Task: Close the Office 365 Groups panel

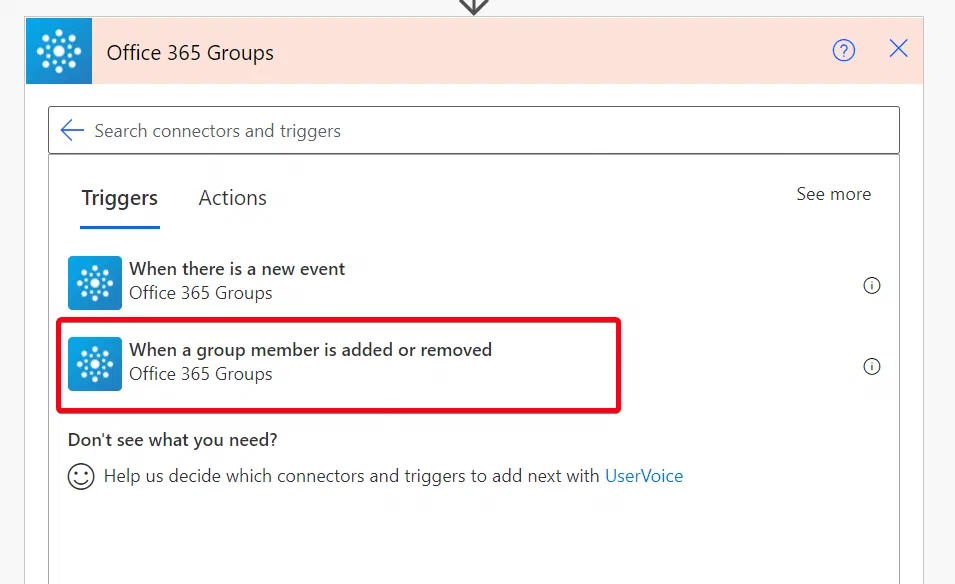Action: pos(898,48)
